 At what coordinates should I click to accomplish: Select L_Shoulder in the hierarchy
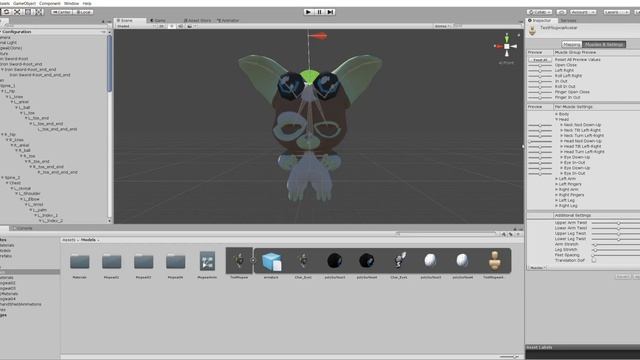point(30,193)
